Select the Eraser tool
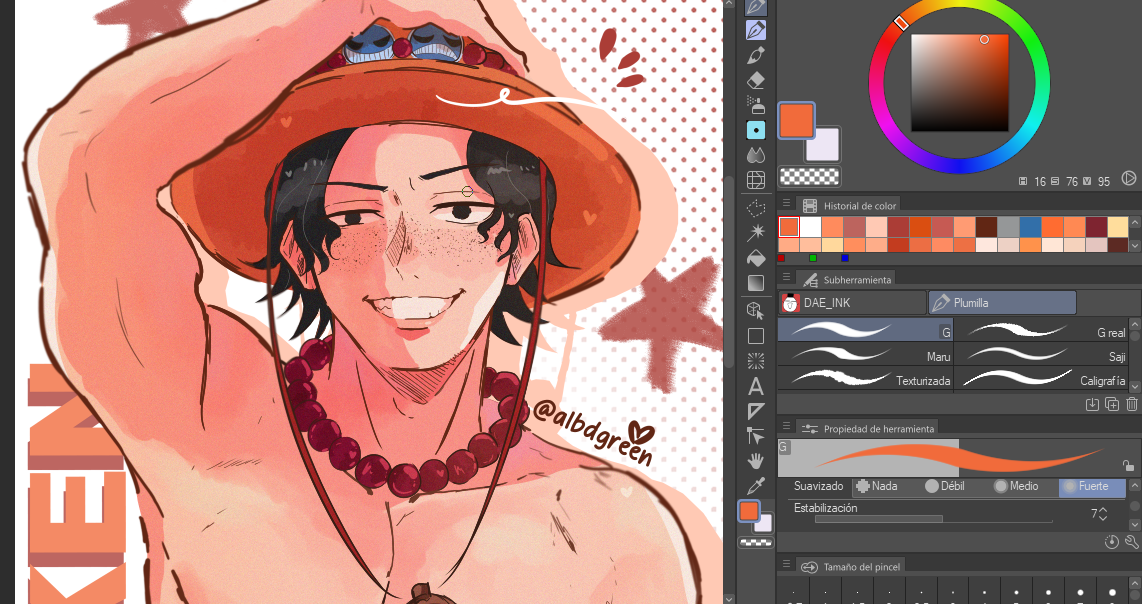The width and height of the screenshot is (1142, 604). click(x=756, y=80)
